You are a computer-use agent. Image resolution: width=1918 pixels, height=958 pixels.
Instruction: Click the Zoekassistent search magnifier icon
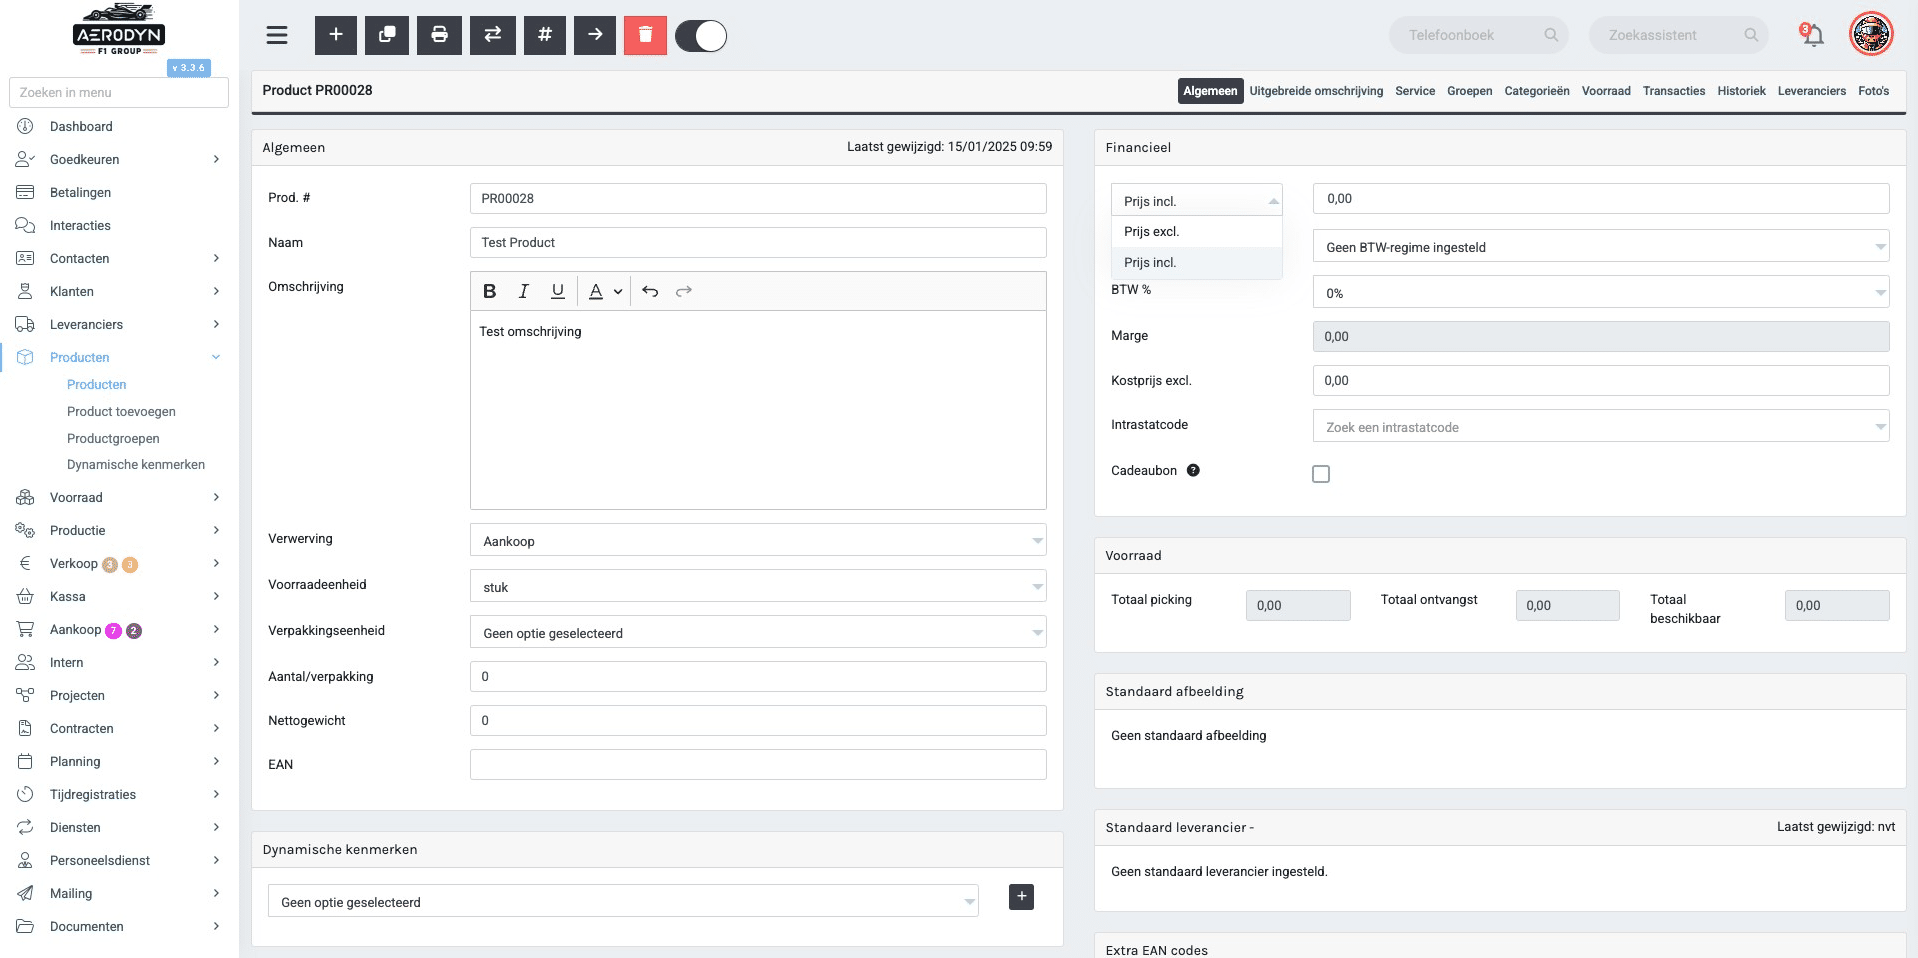pyautogui.click(x=1751, y=35)
